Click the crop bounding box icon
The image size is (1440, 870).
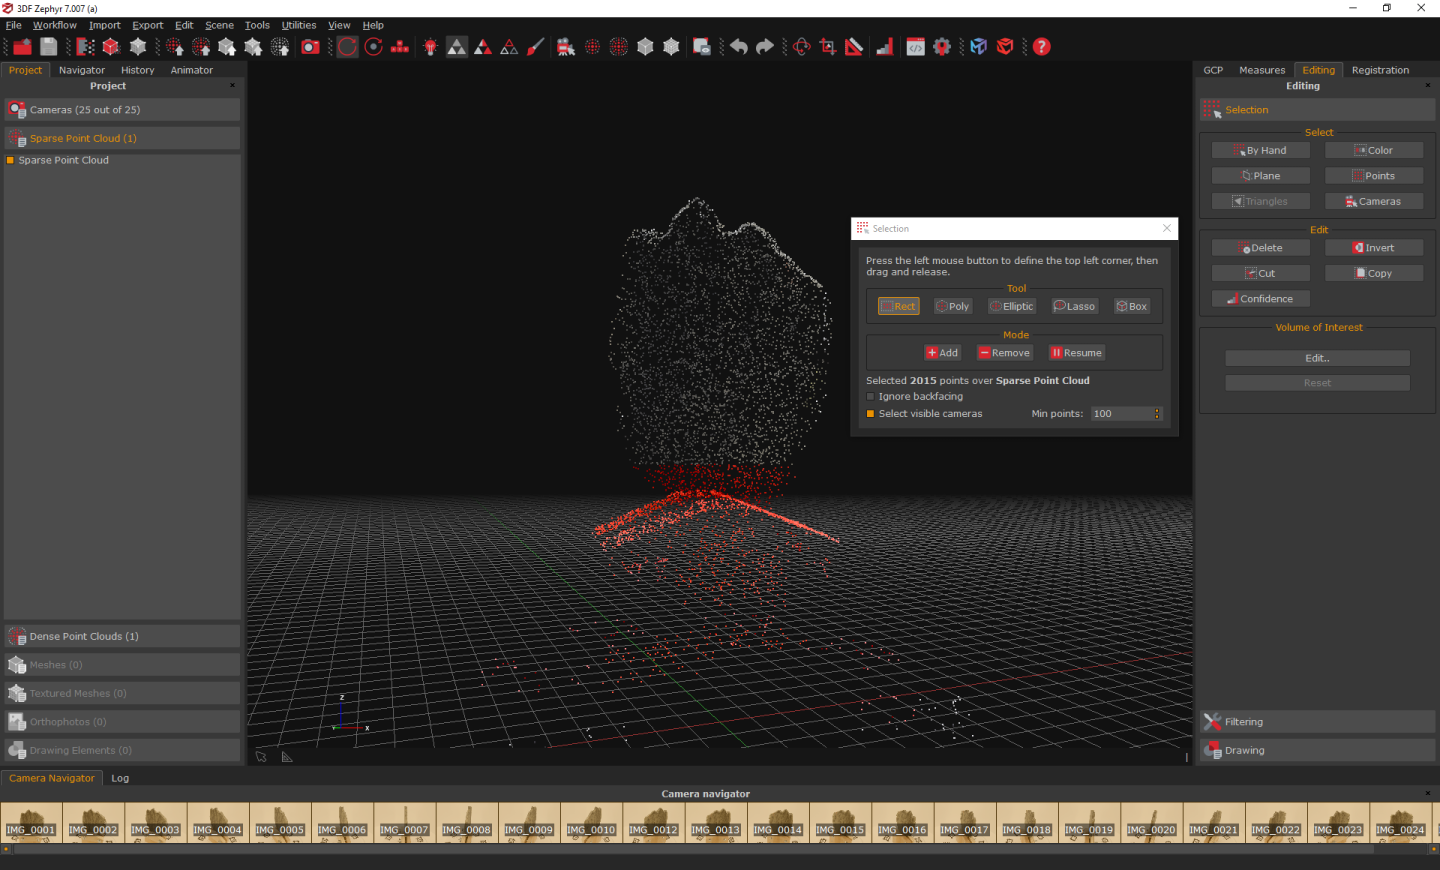tap(828, 47)
